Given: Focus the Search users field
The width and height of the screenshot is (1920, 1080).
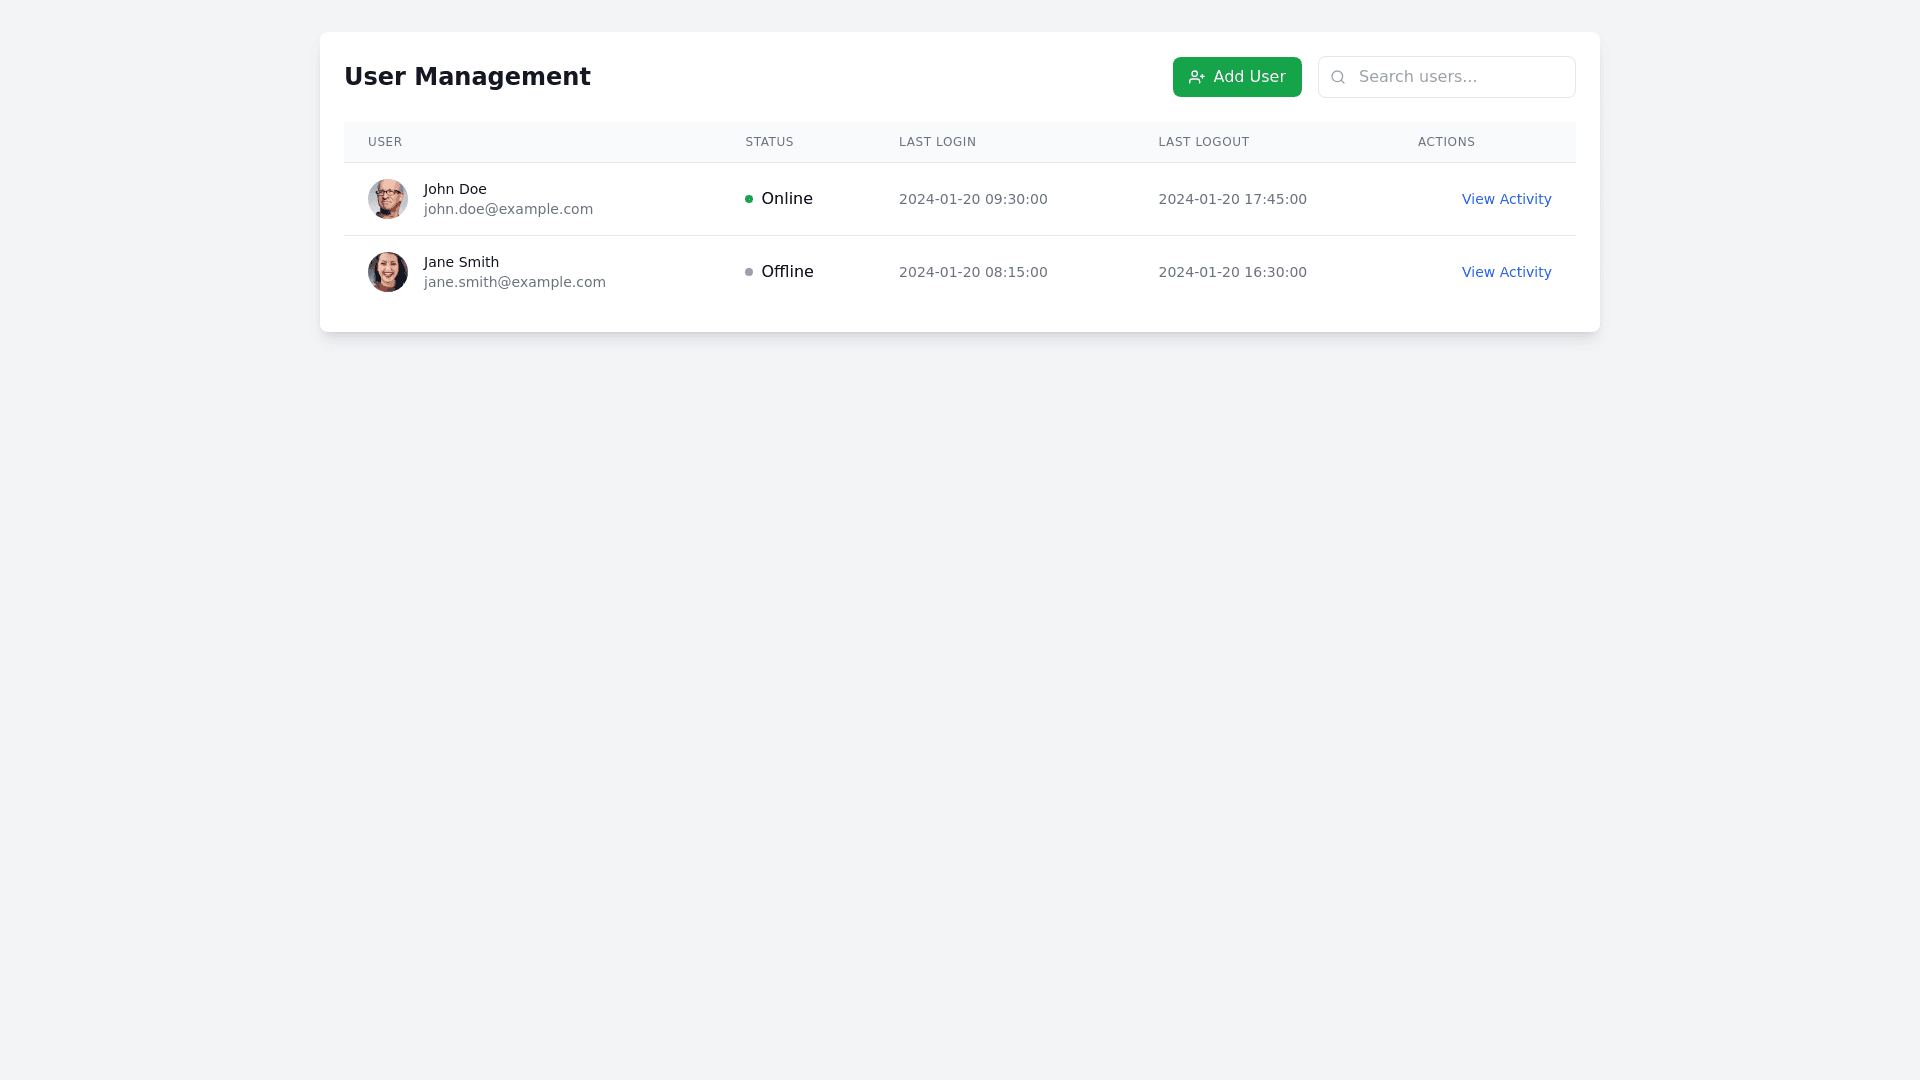Looking at the screenshot, I should coord(1460,77).
